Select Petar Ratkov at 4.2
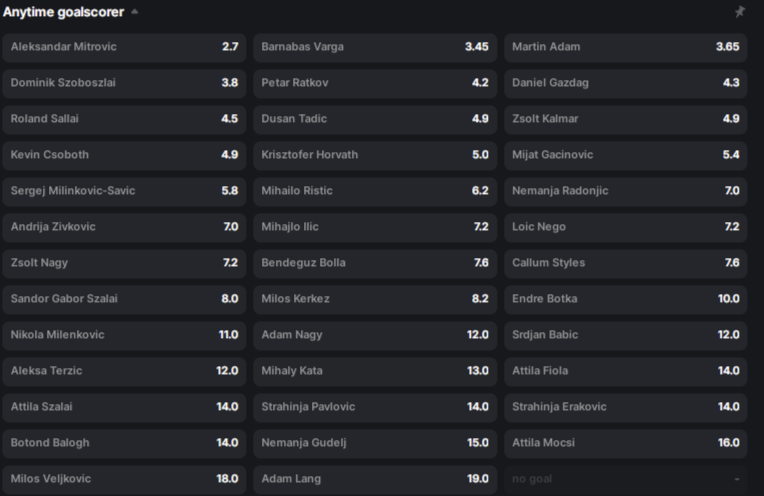Image resolution: width=764 pixels, height=496 pixels. pos(375,83)
